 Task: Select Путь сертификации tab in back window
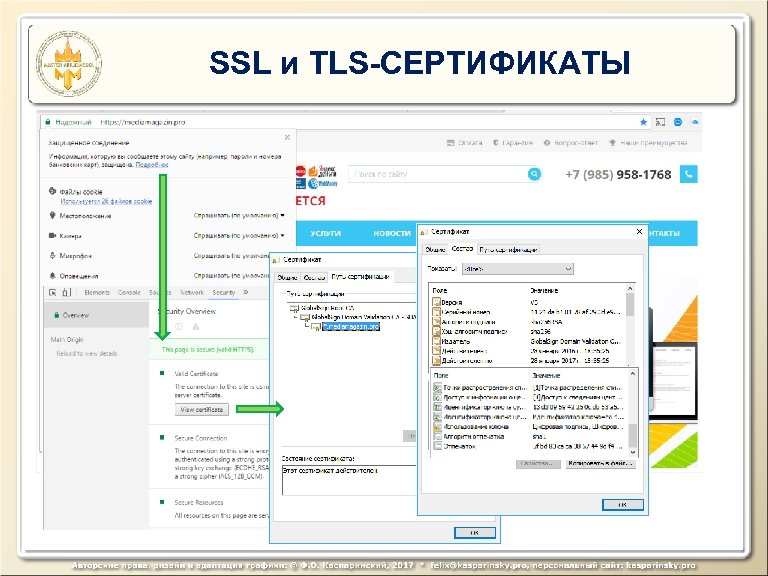tap(360, 276)
